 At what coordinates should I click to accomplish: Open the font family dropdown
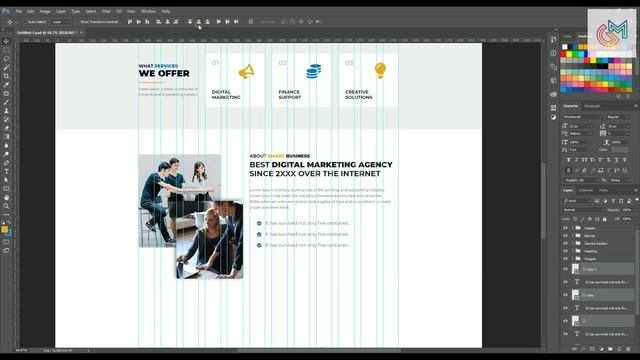click(x=582, y=117)
